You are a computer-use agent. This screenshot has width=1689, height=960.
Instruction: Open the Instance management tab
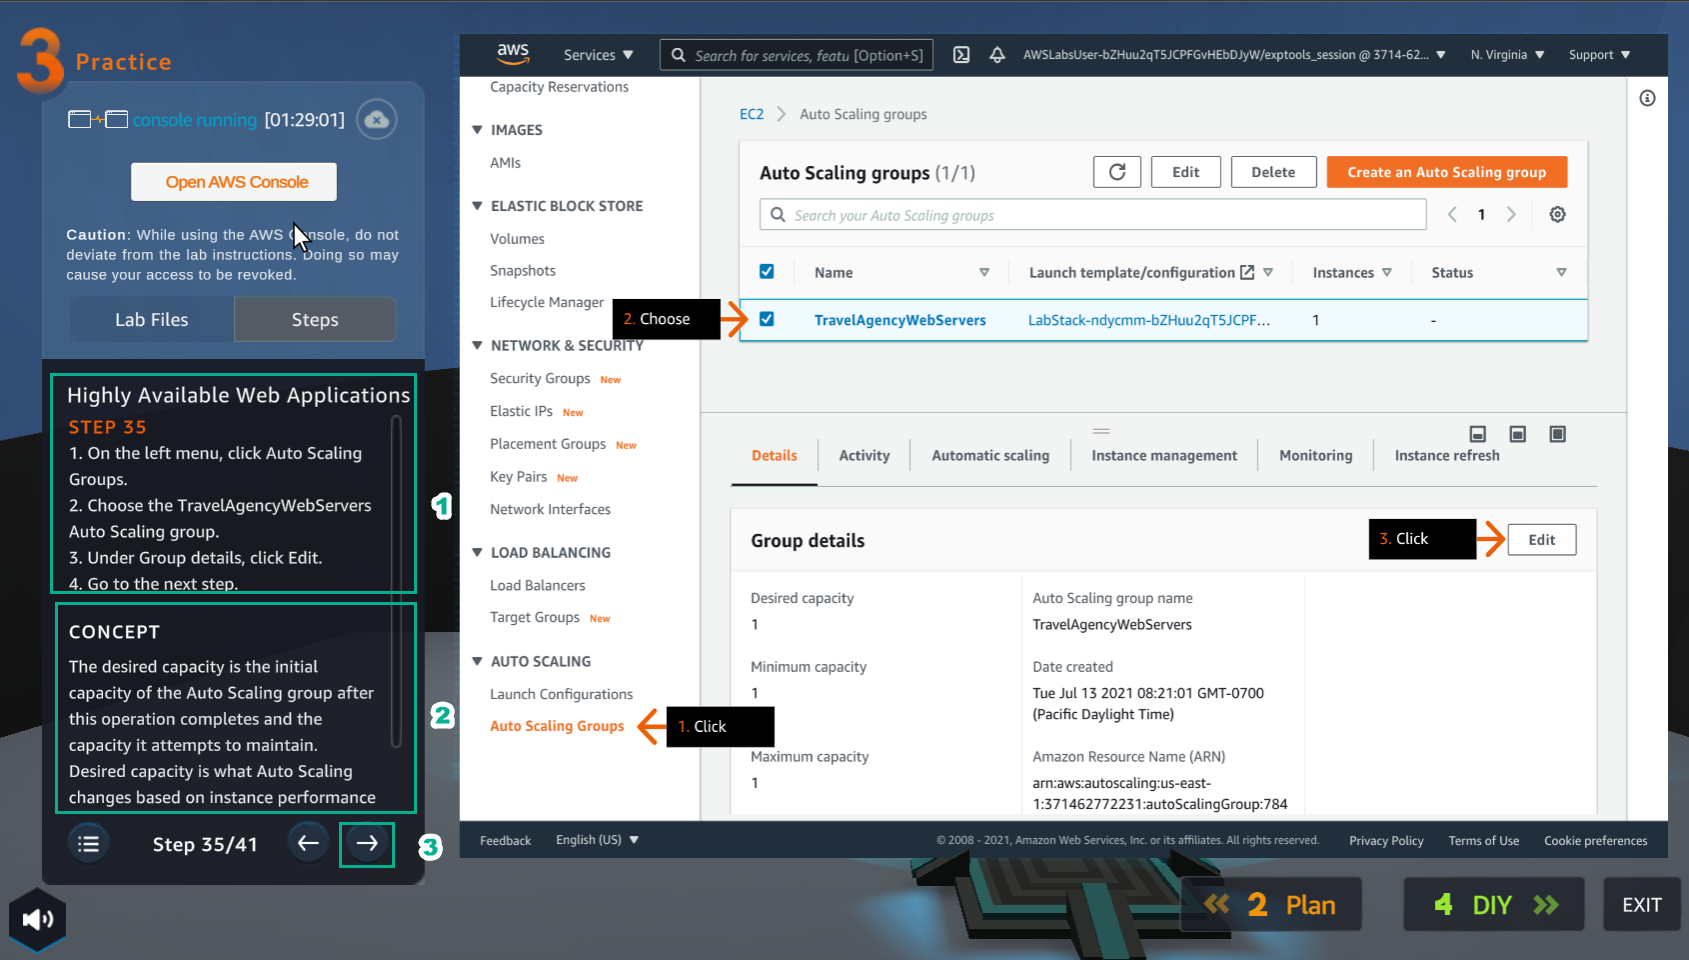click(1164, 456)
